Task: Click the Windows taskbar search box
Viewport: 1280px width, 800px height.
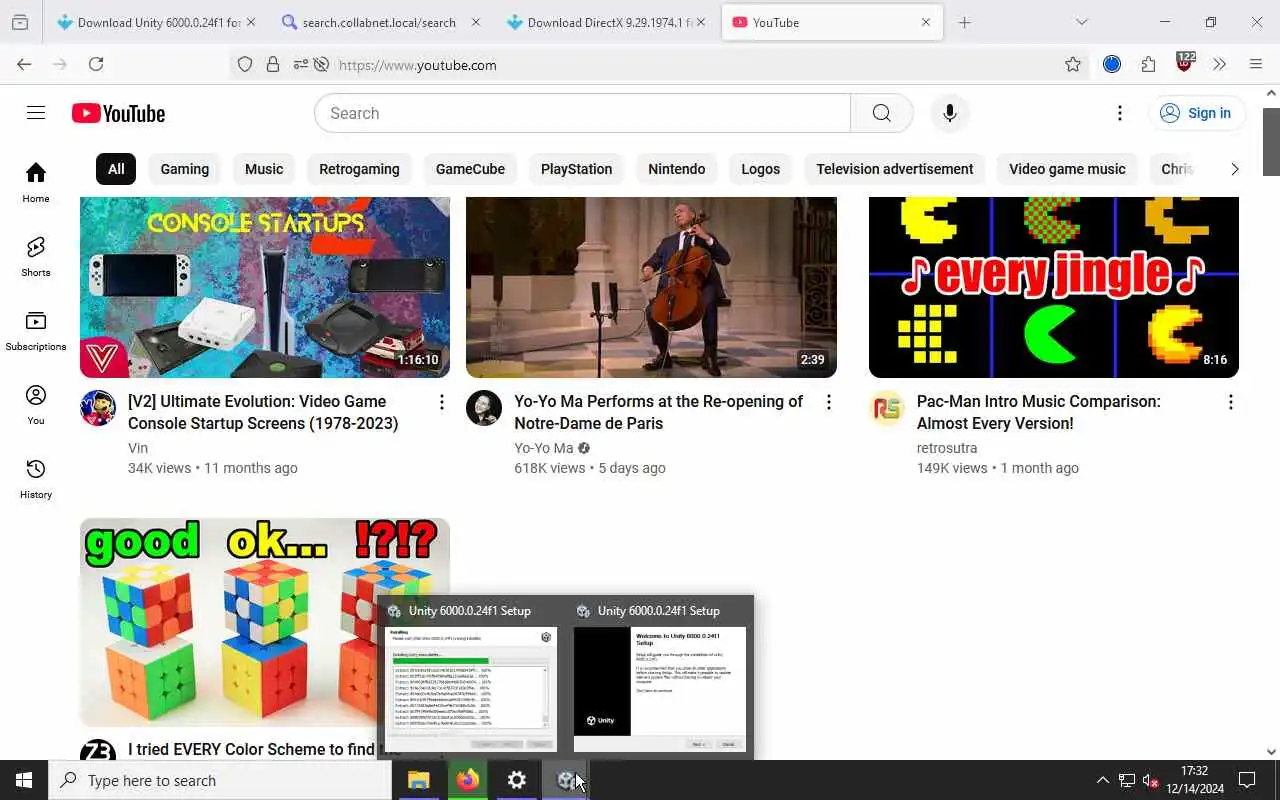Action: point(220,780)
